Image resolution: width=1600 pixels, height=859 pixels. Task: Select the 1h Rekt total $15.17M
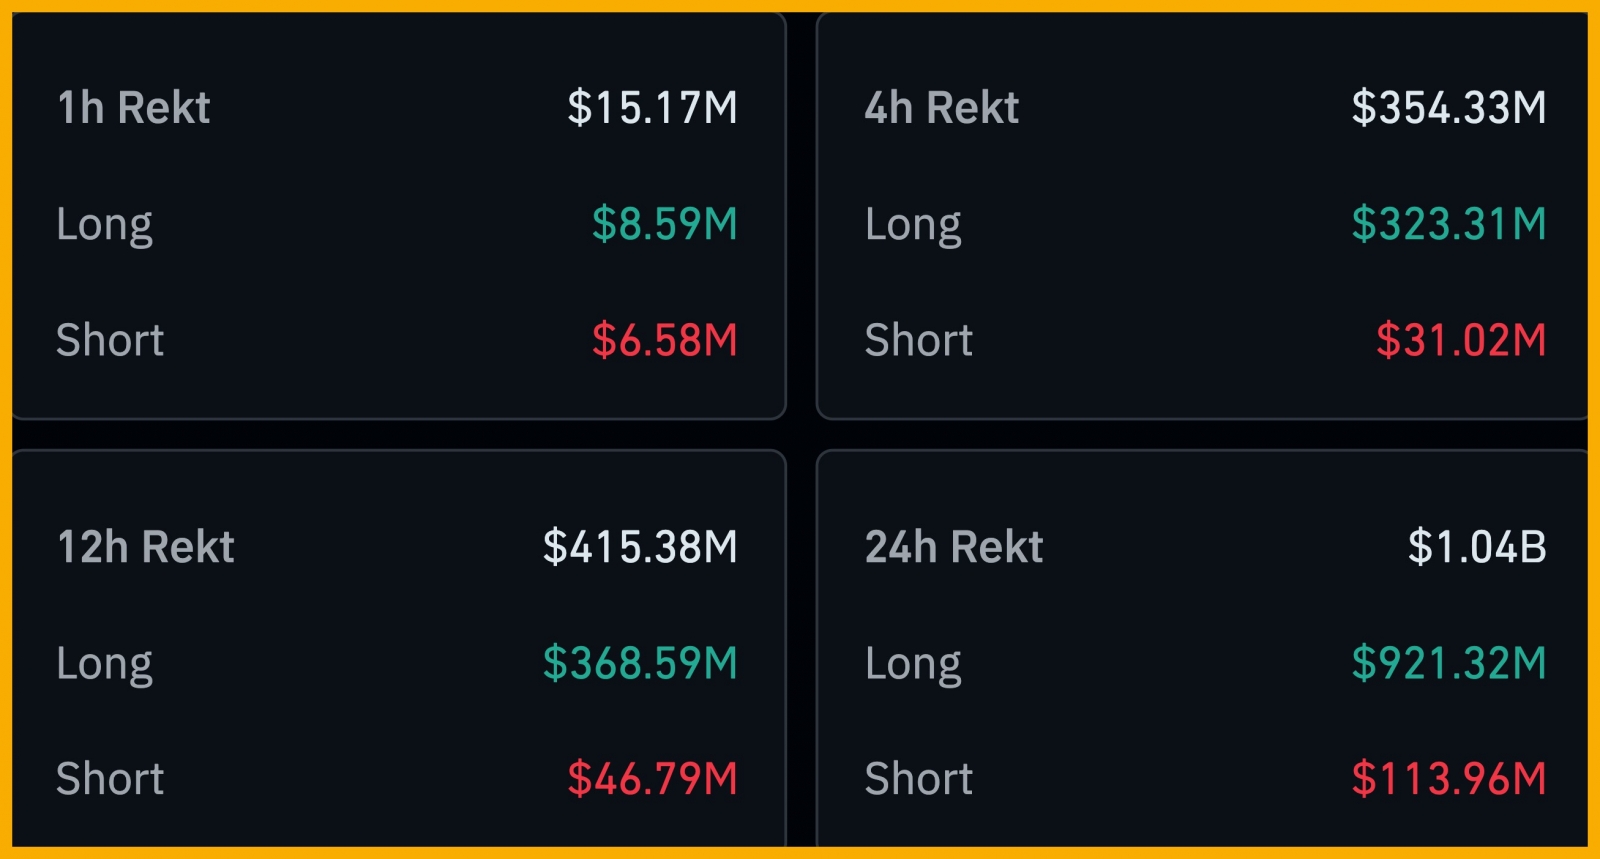pos(652,108)
